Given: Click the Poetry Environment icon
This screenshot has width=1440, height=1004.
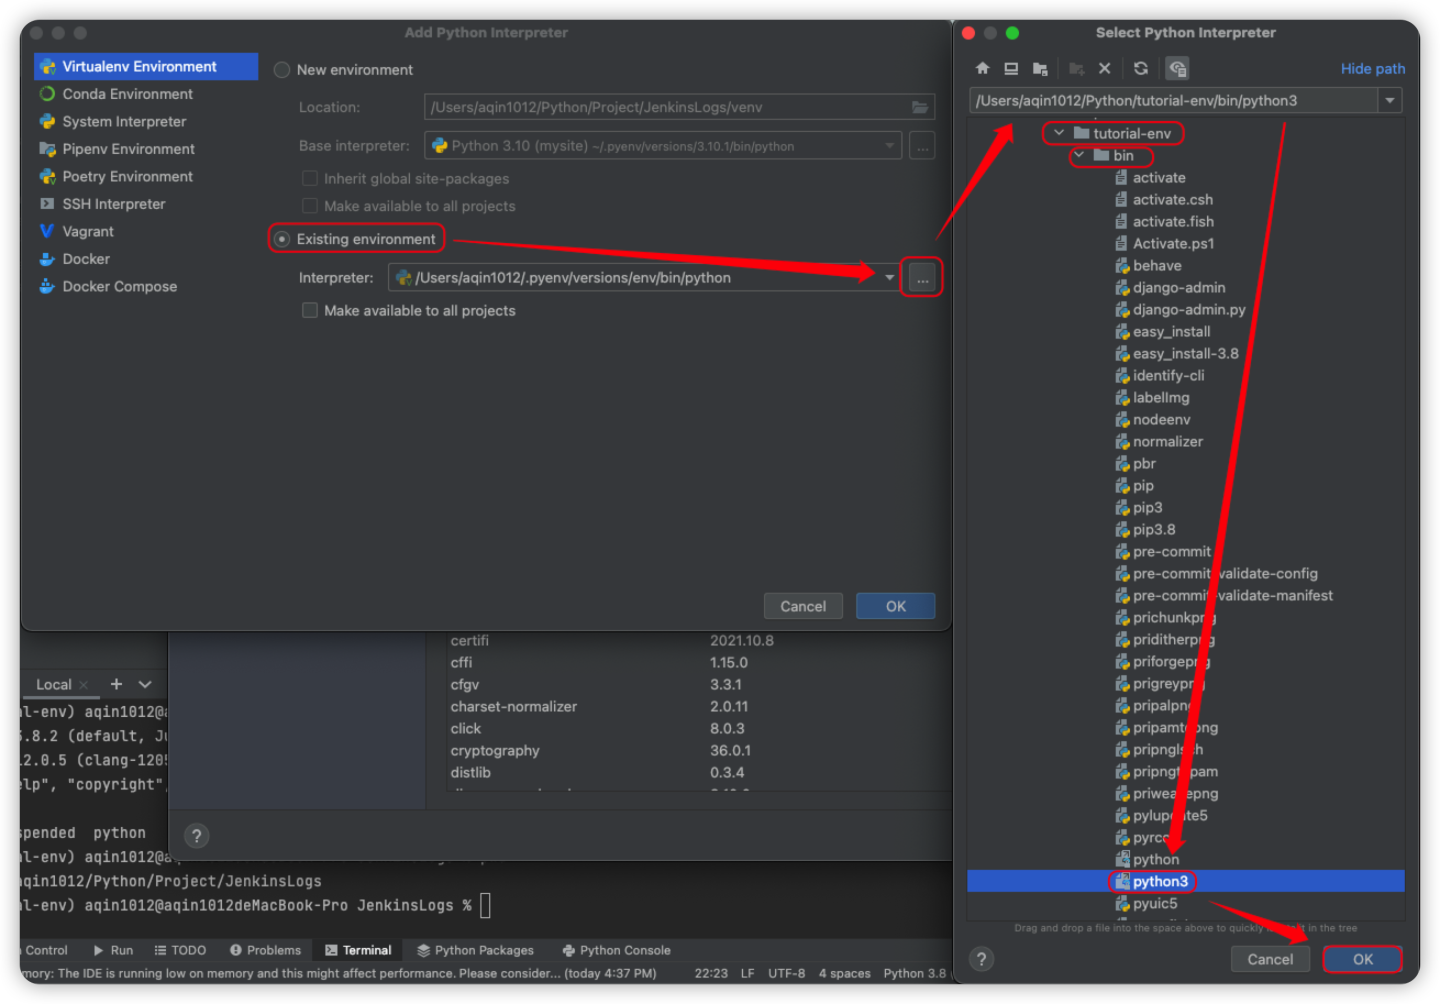Looking at the screenshot, I should pos(47,176).
